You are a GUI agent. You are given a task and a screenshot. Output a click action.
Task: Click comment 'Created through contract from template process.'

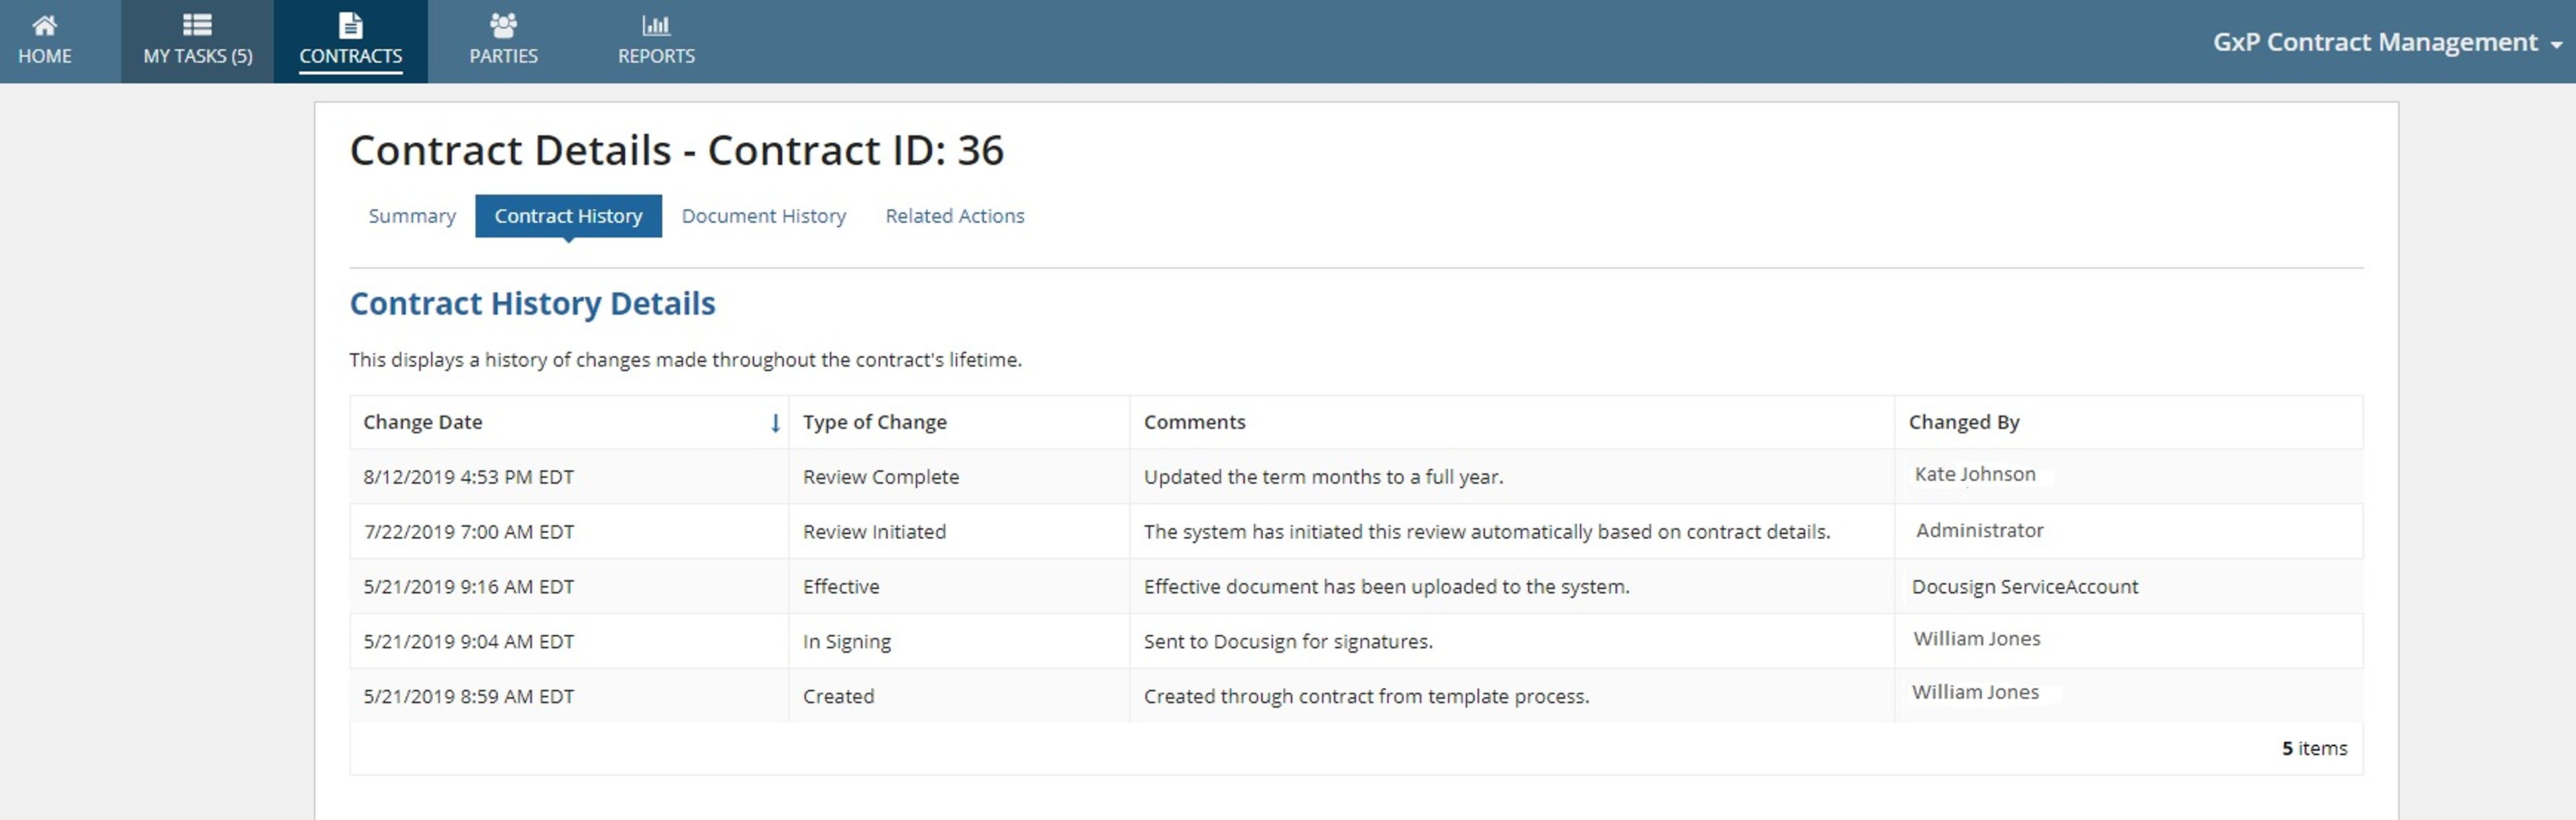[1366, 697]
